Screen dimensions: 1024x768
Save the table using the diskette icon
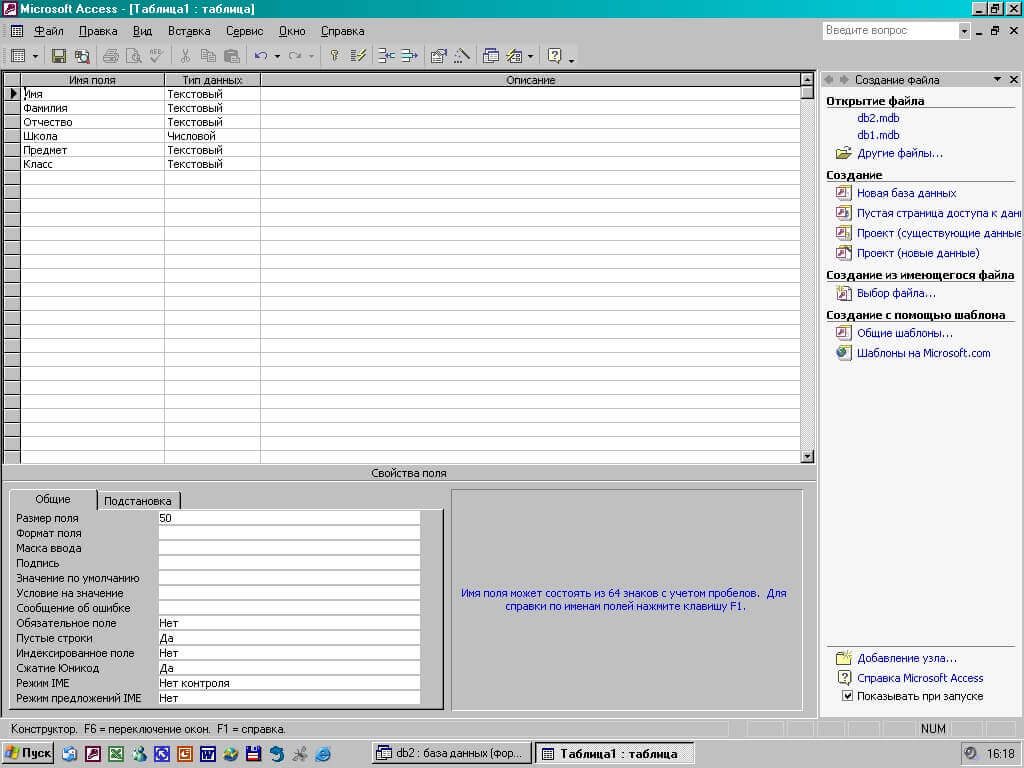(56, 56)
